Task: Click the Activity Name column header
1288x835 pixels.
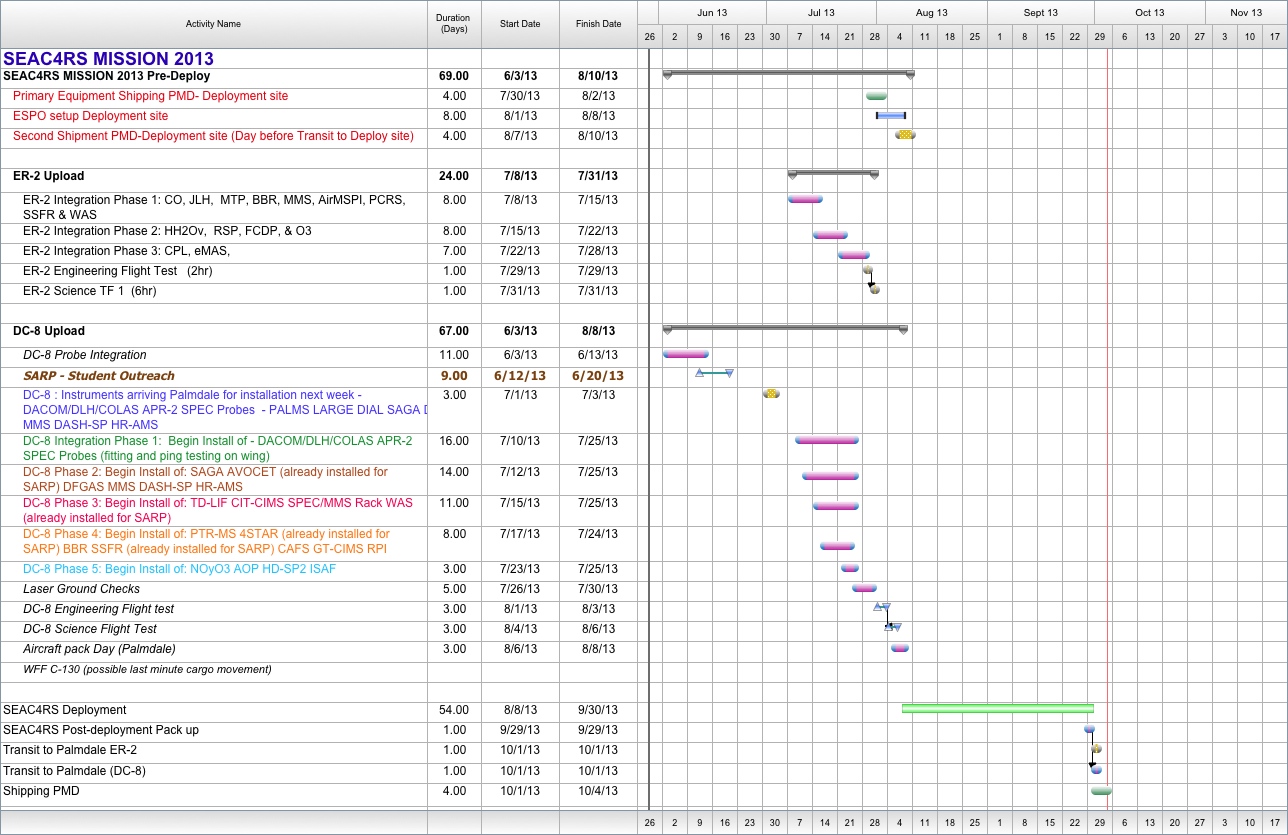Action: coord(213,24)
